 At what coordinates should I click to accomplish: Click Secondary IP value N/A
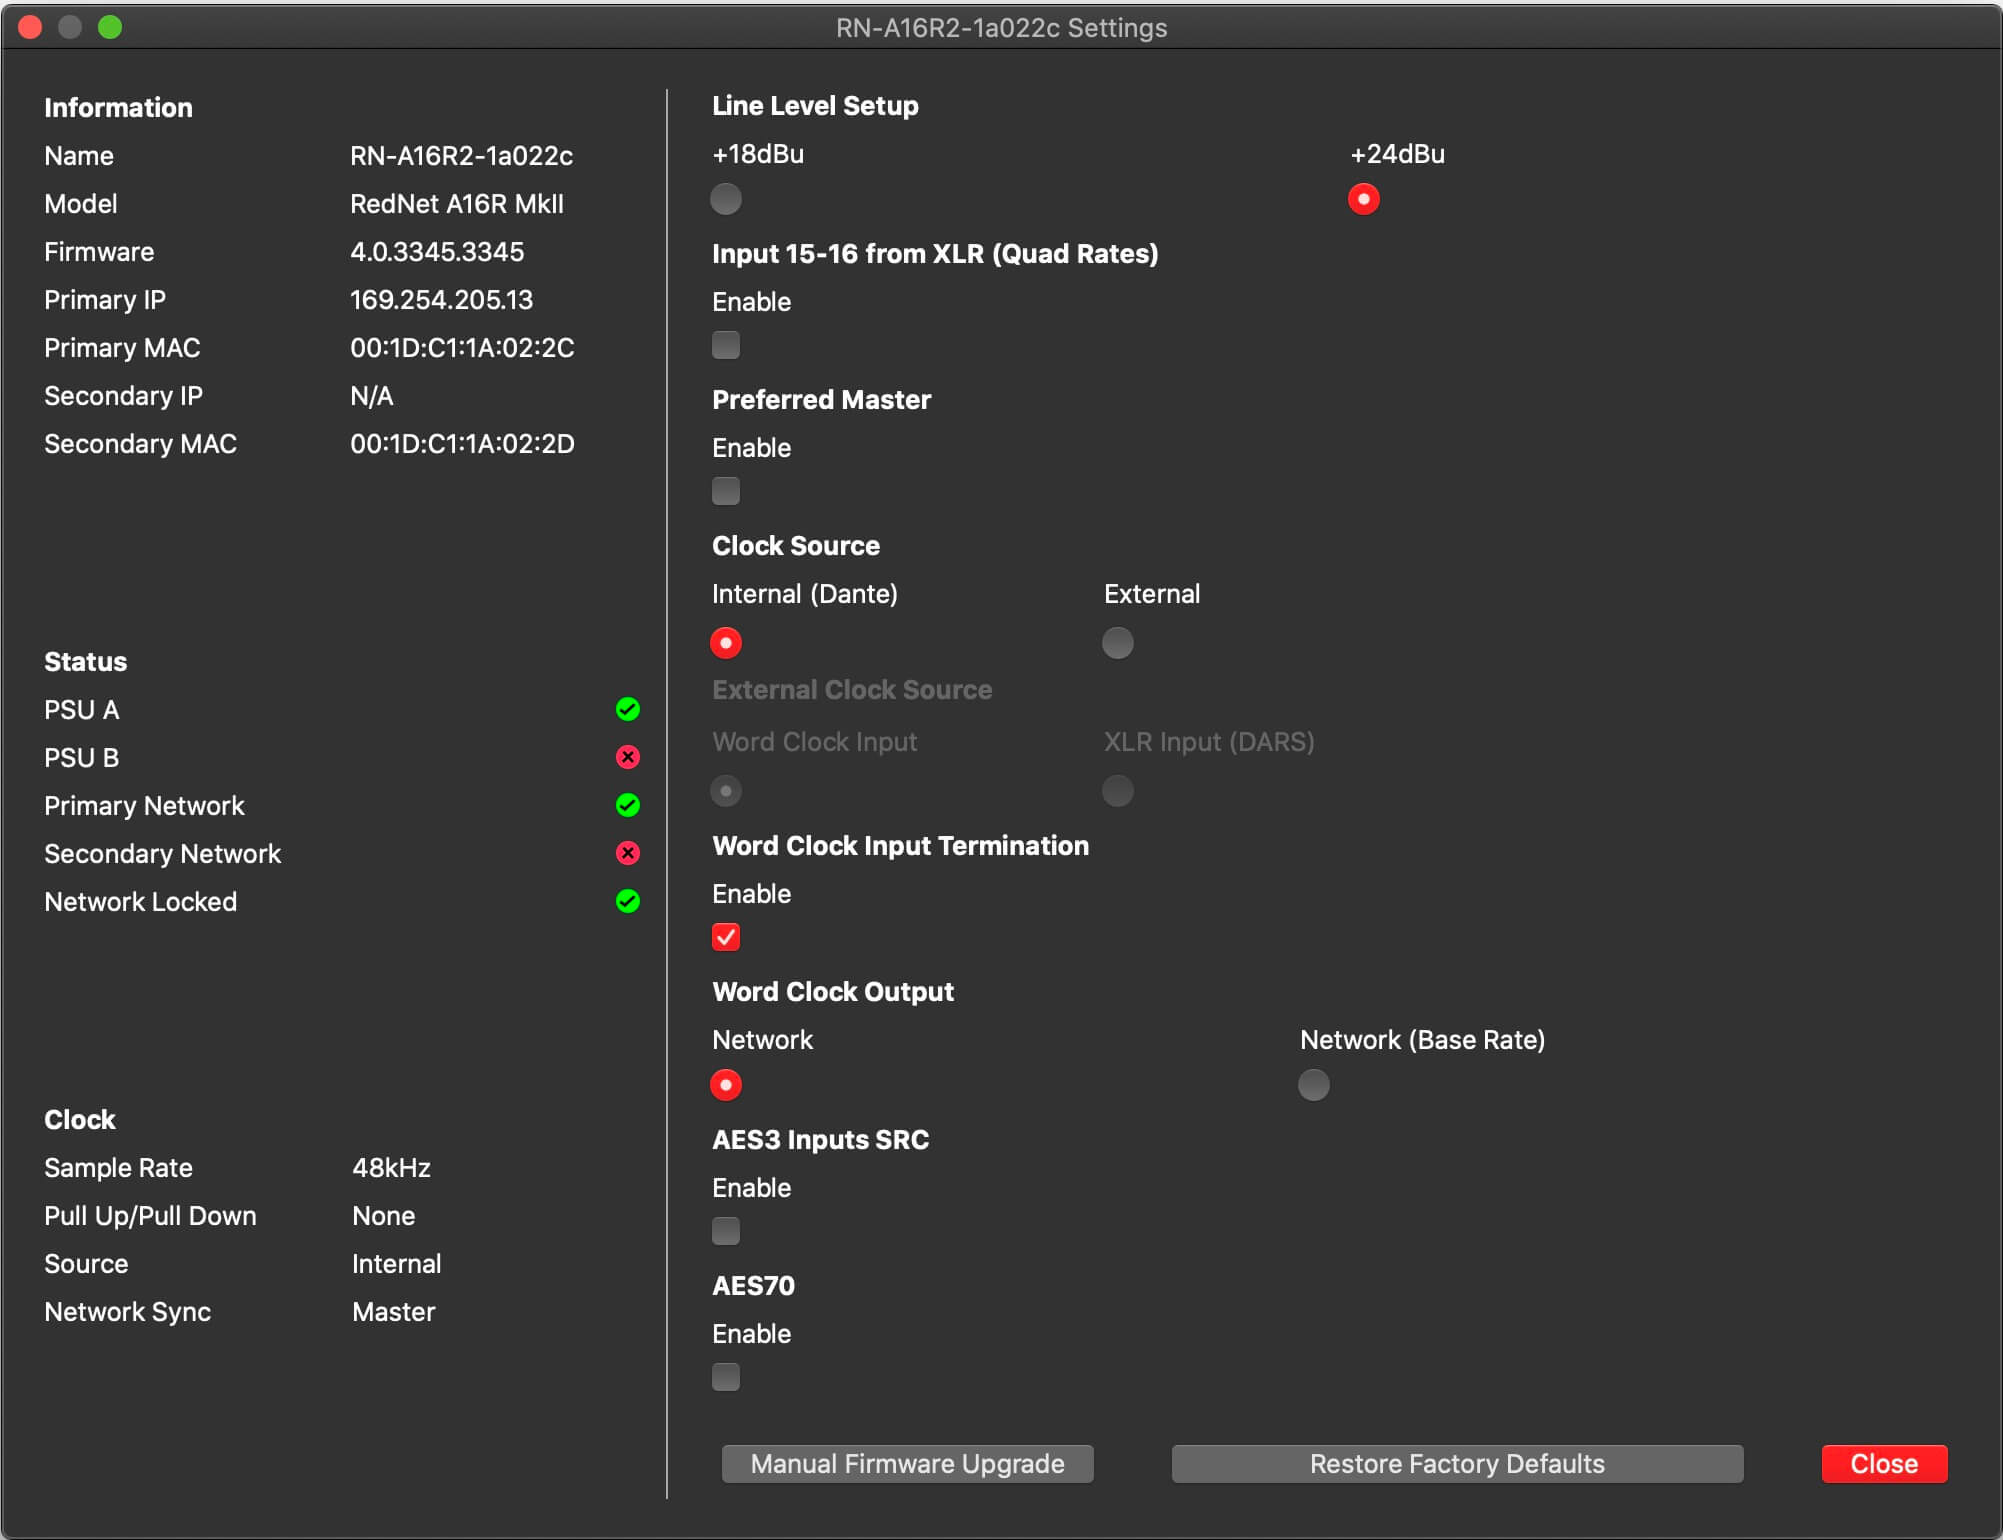pyautogui.click(x=372, y=396)
